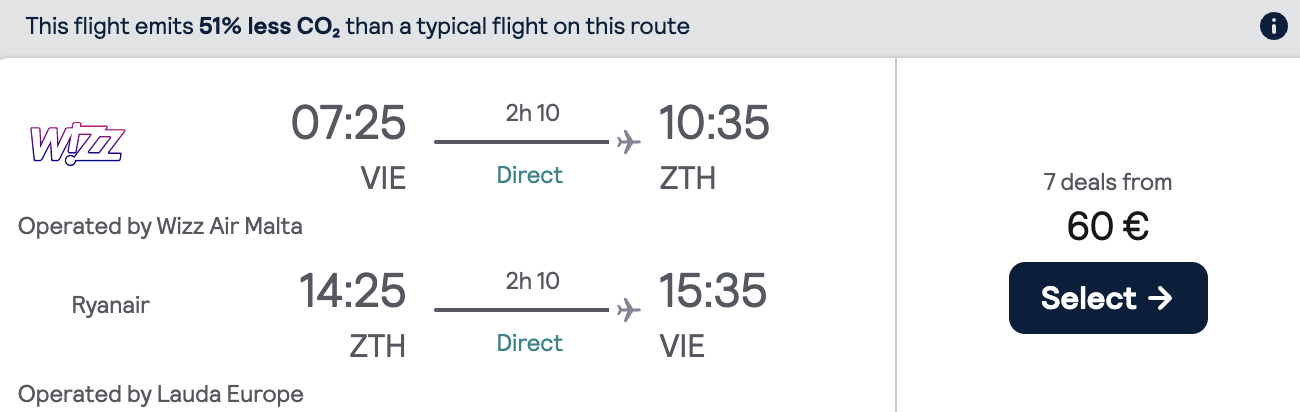The width and height of the screenshot is (1300, 412).
Task: Click the 15:35 return arrival time
Action: 712,291
